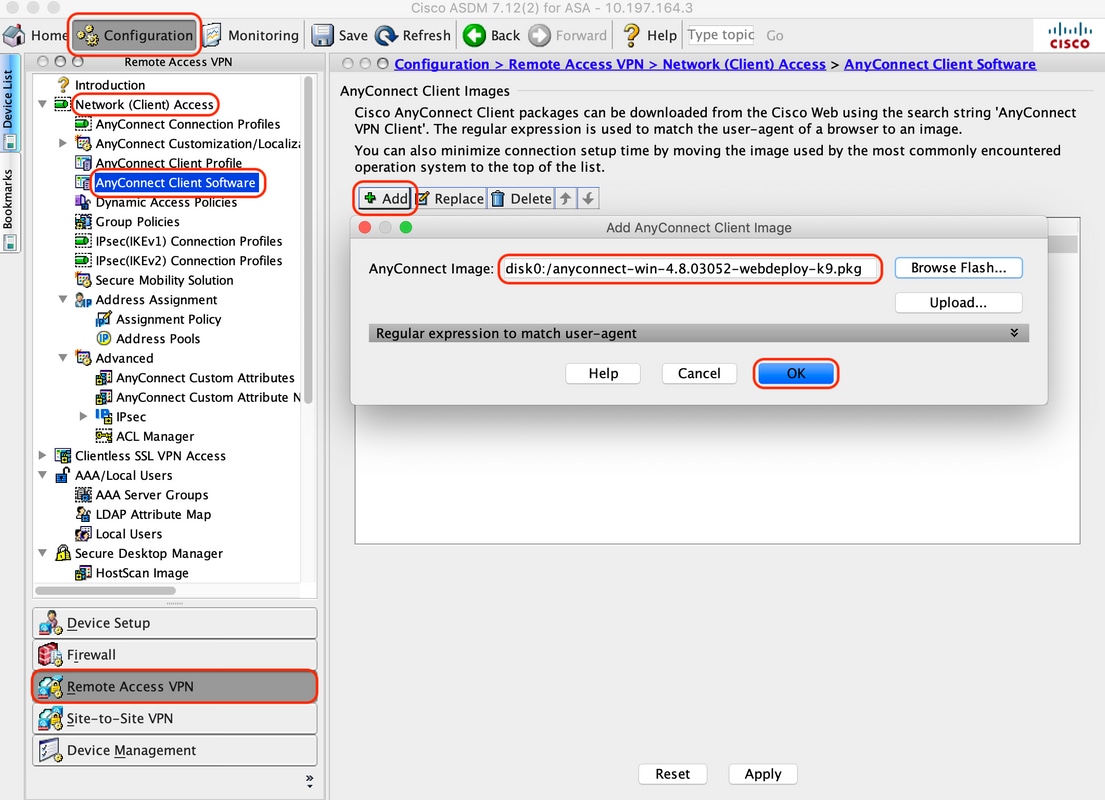Click the grey Forward arrow icon

(x=539, y=35)
